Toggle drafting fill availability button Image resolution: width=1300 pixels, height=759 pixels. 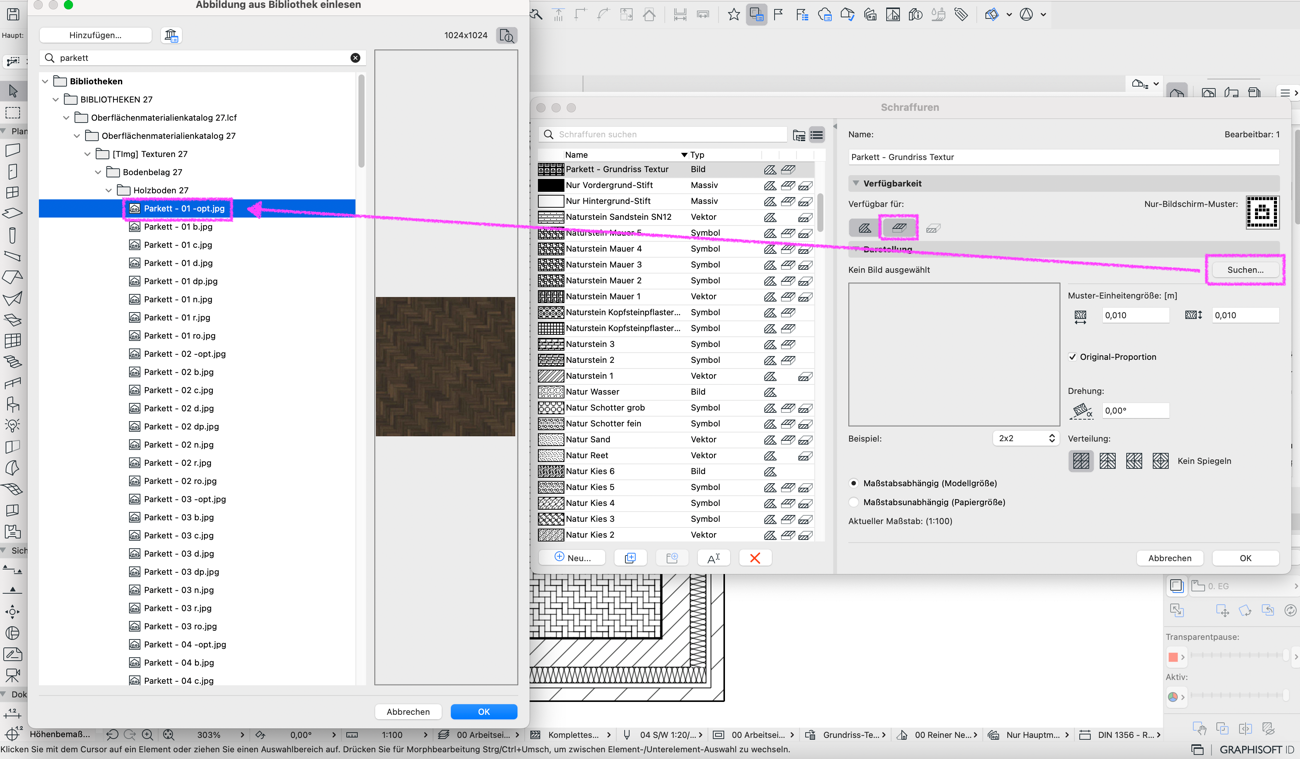pyautogui.click(x=865, y=229)
